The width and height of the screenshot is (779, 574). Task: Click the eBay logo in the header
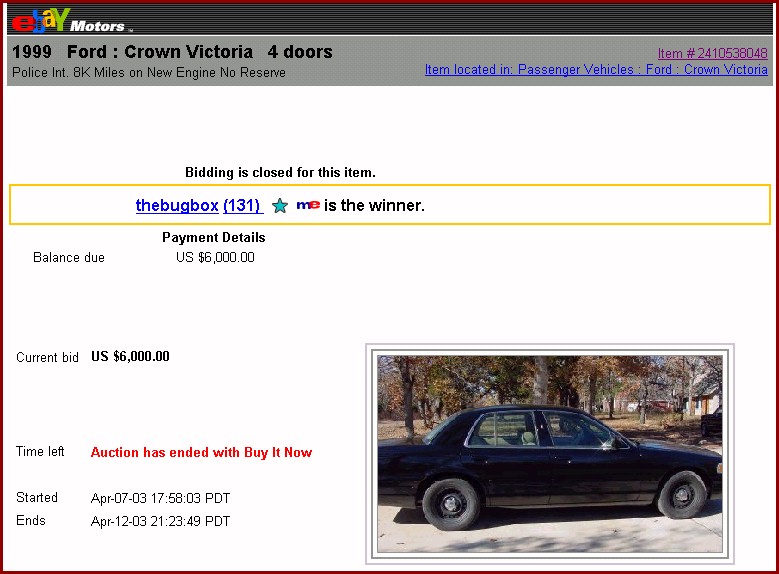click(40, 20)
